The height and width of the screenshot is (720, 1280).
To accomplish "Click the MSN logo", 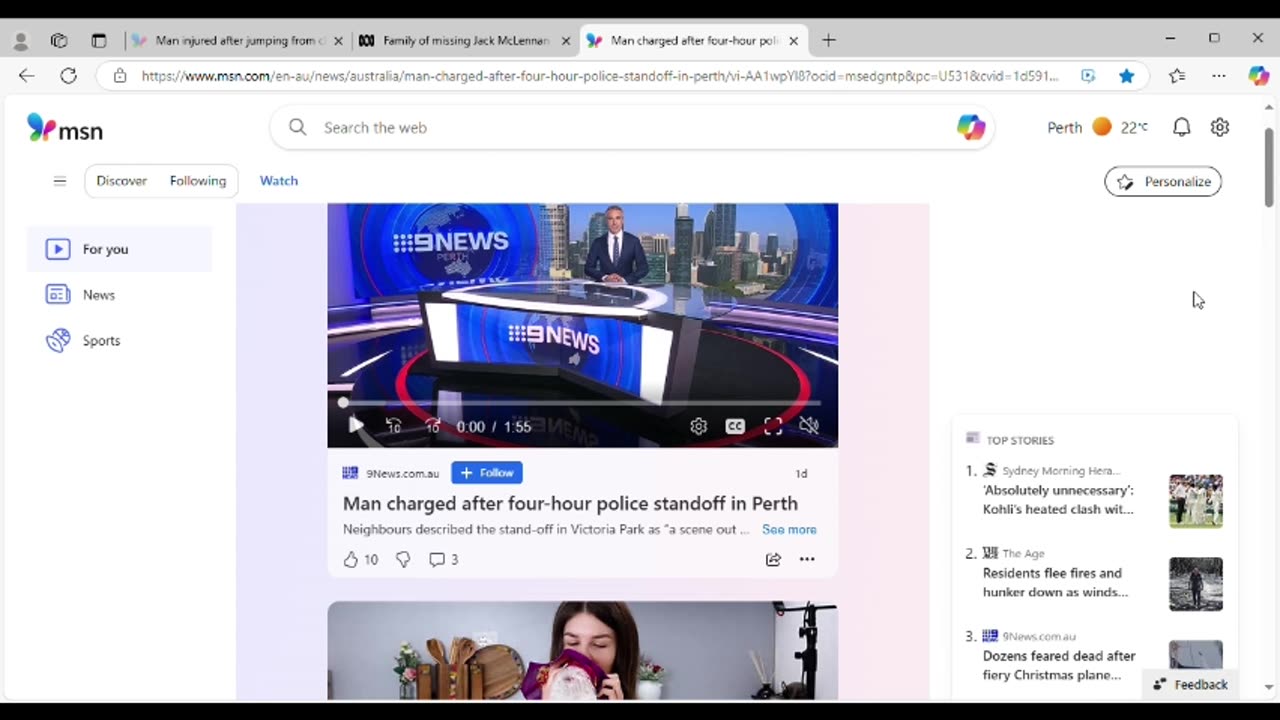I will (x=65, y=128).
